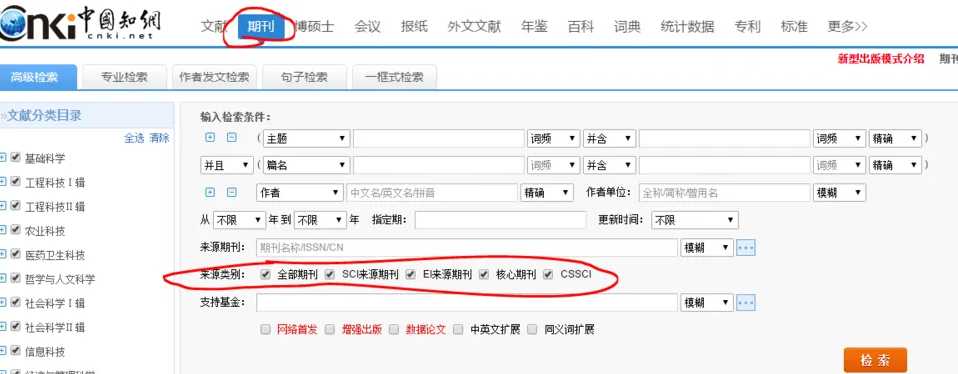Open the 篇名 field dropdown
The width and height of the screenshot is (958, 374).
(306, 165)
